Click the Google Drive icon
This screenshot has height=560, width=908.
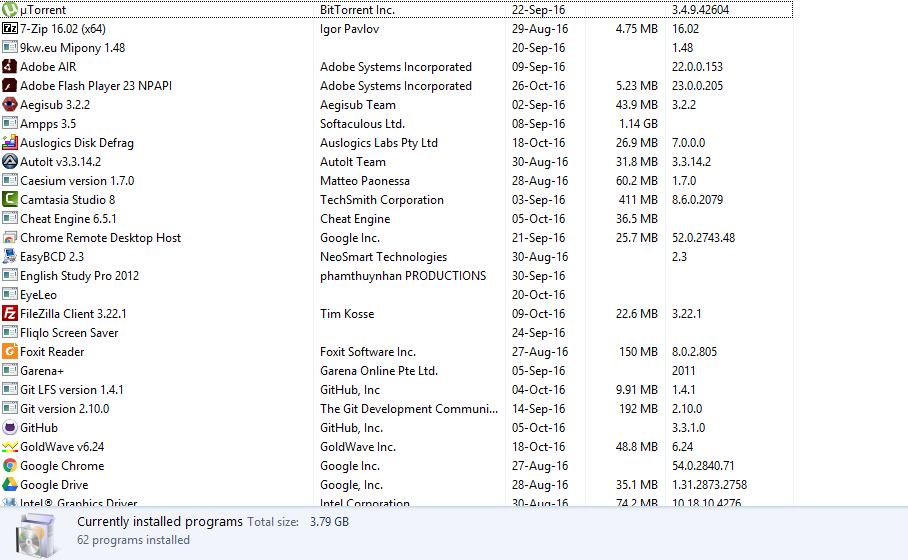[x=10, y=485]
